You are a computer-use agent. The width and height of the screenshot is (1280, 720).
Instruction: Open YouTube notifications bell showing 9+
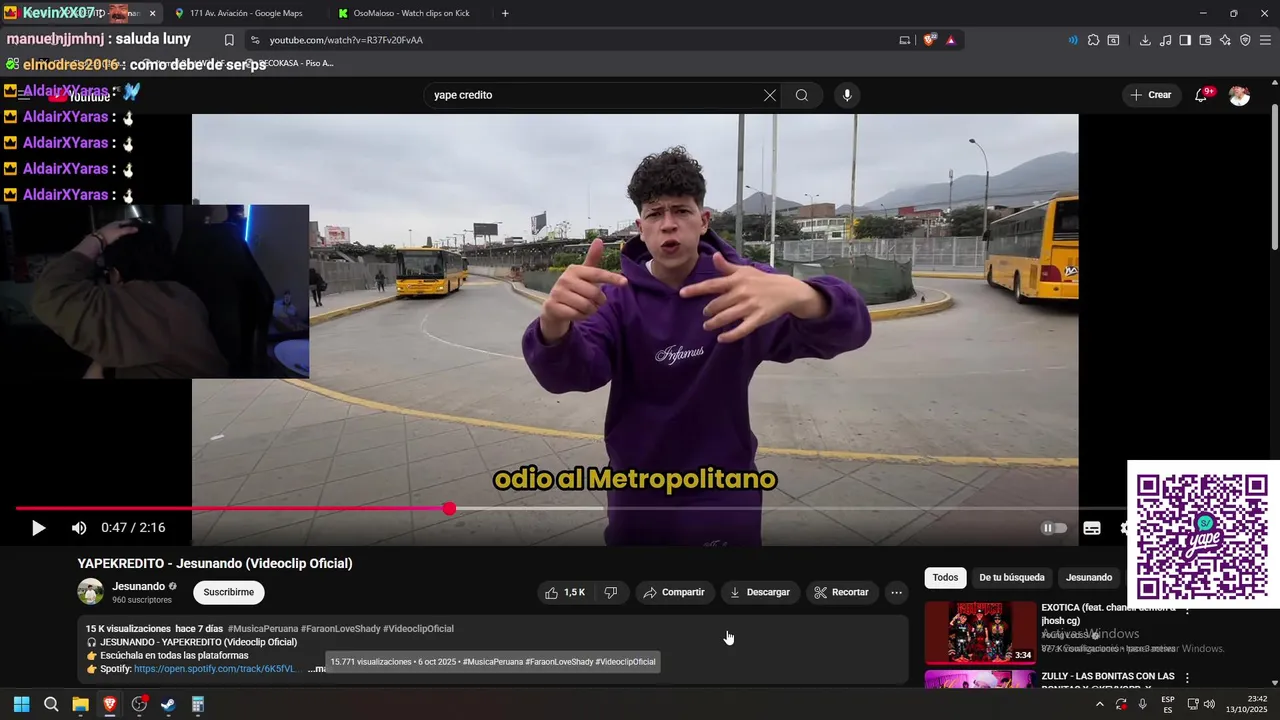[1202, 95]
